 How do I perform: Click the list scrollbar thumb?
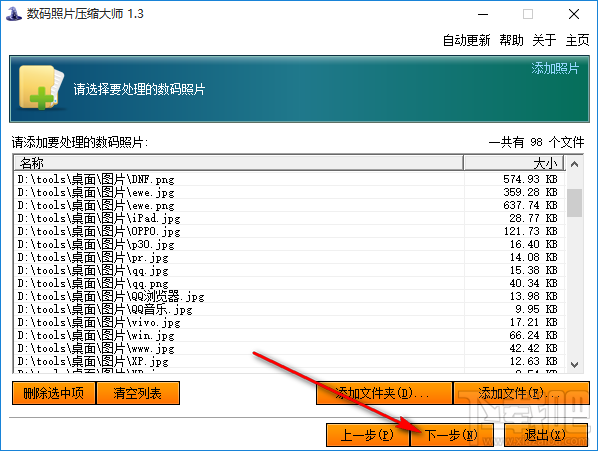[574, 203]
